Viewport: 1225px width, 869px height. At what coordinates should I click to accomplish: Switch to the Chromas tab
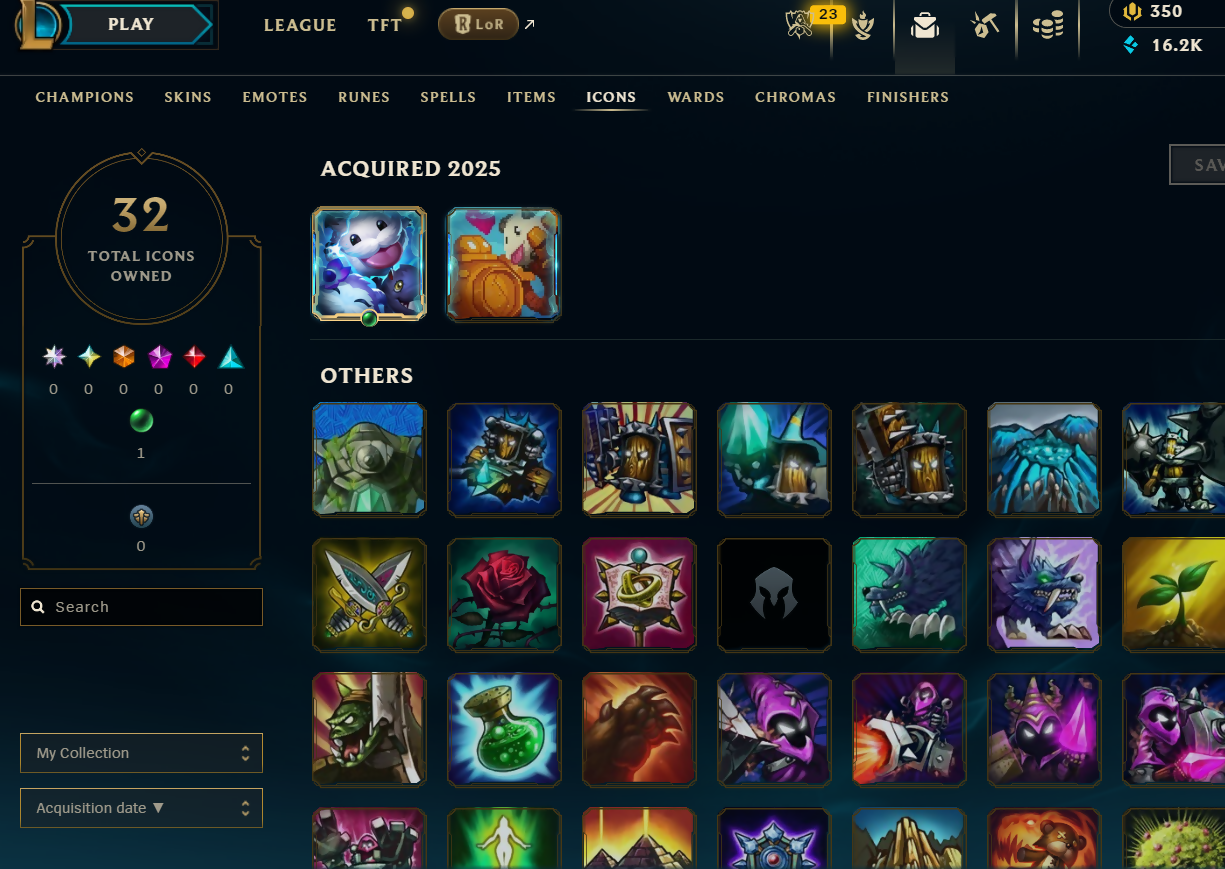pyautogui.click(x=795, y=97)
